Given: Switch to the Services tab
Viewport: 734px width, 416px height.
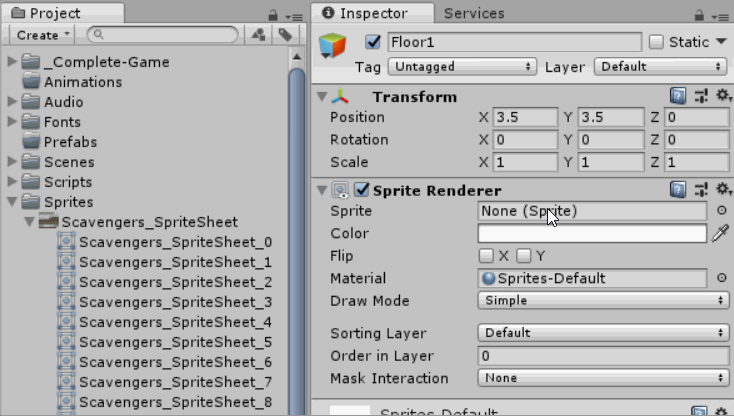Looking at the screenshot, I should 474,13.
